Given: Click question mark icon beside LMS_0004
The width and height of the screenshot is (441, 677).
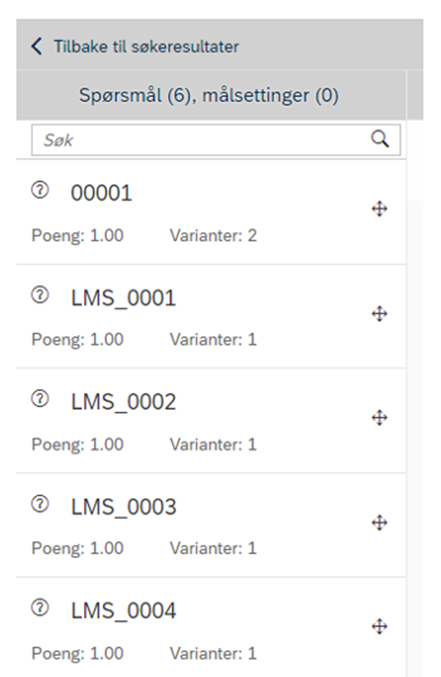Looking at the screenshot, I should click(x=40, y=608).
